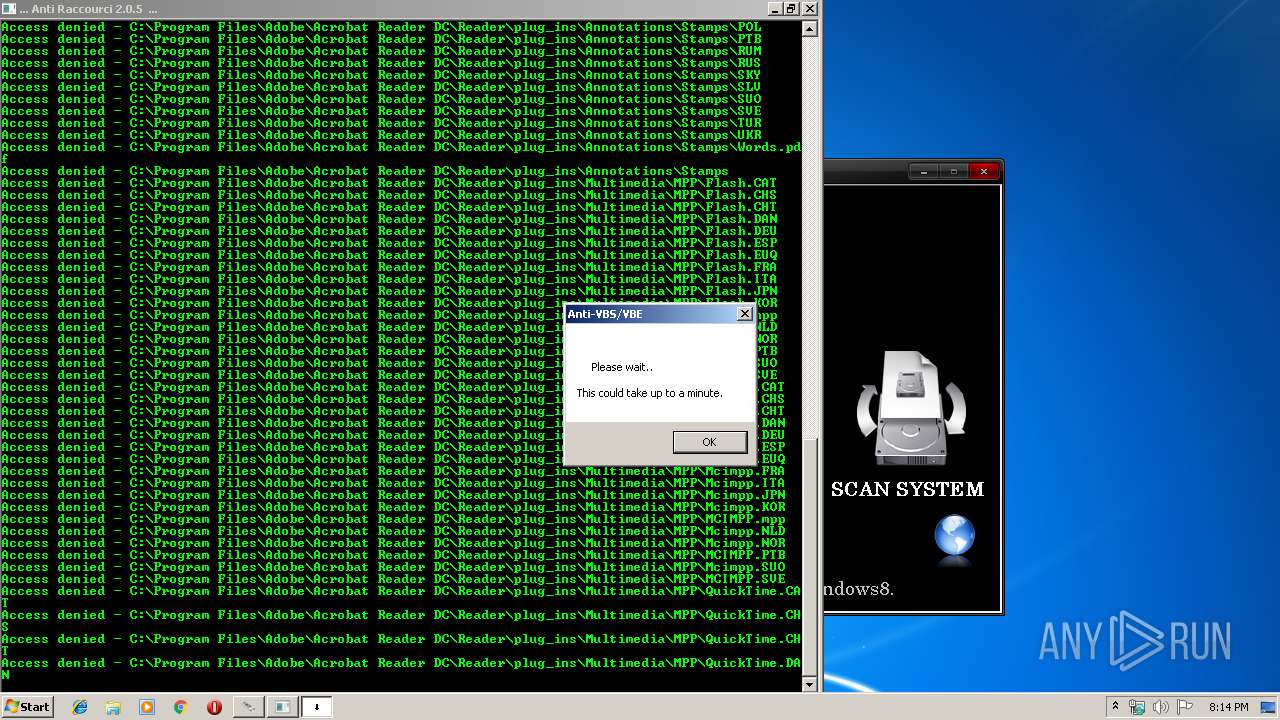This screenshot has width=1280, height=720.
Task: Open the Start menu
Action: click(27, 707)
